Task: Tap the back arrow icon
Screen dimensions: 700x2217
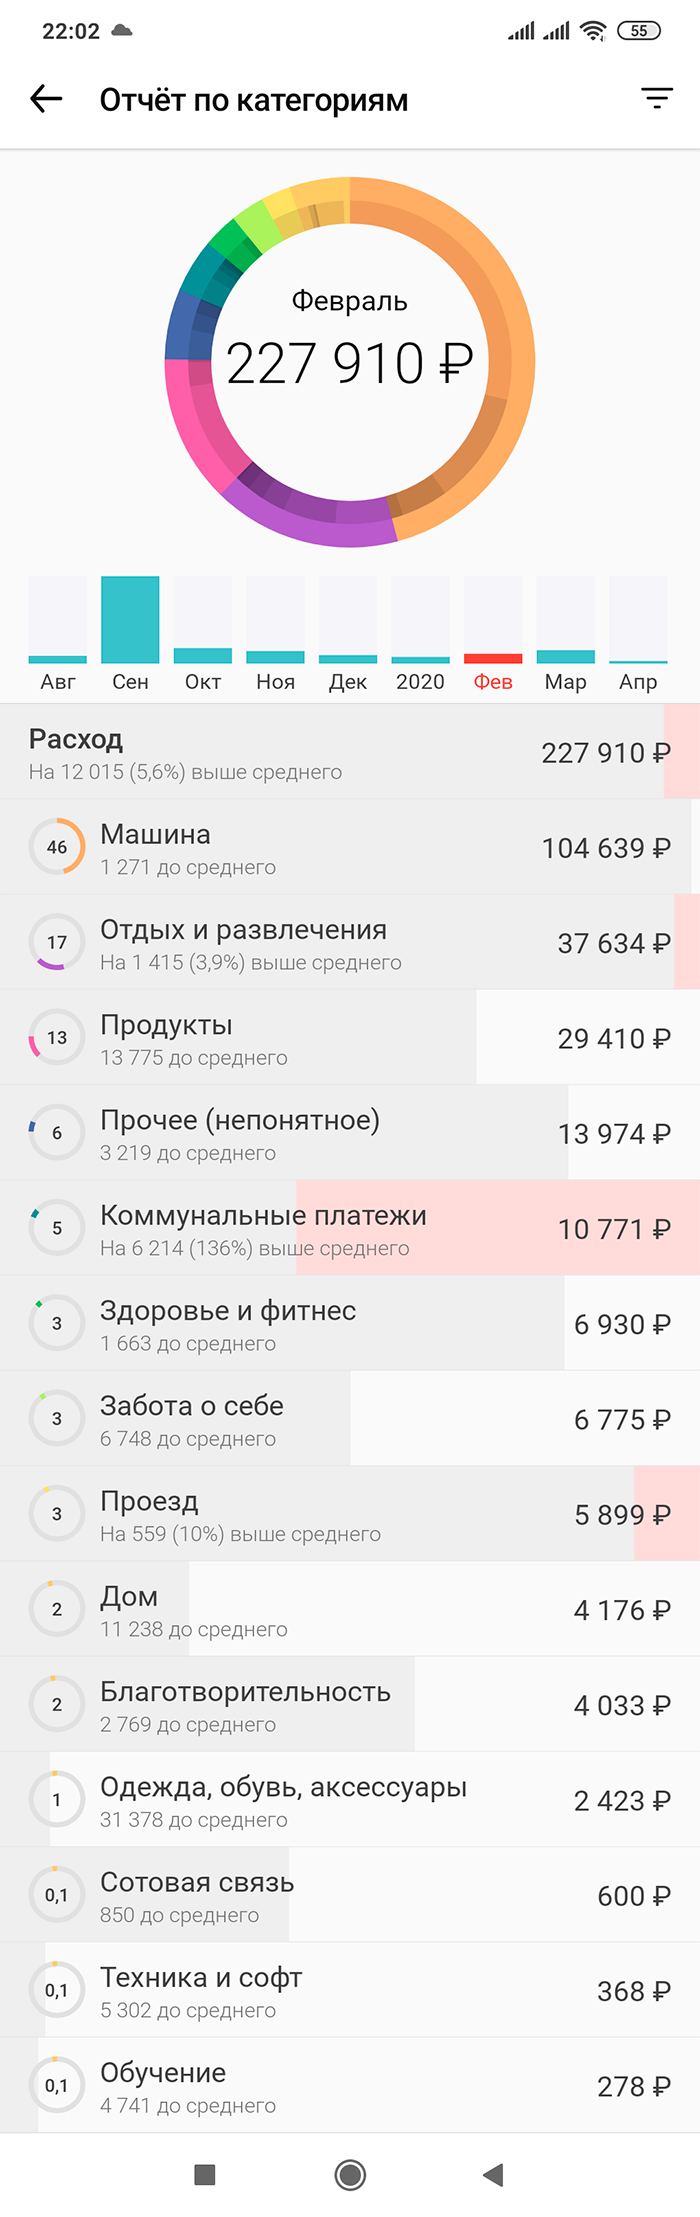Action: (x=46, y=98)
